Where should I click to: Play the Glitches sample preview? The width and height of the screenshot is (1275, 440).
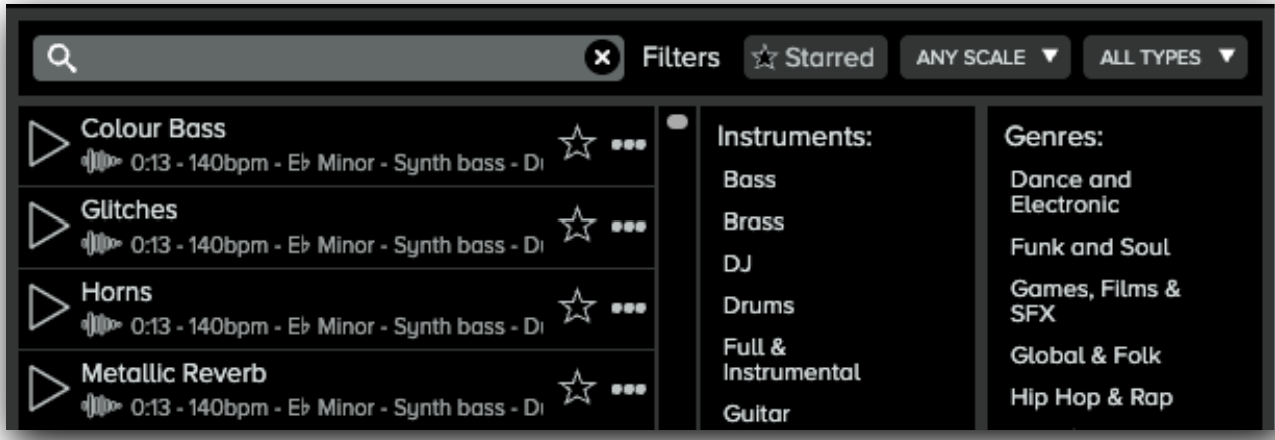pyautogui.click(x=49, y=226)
